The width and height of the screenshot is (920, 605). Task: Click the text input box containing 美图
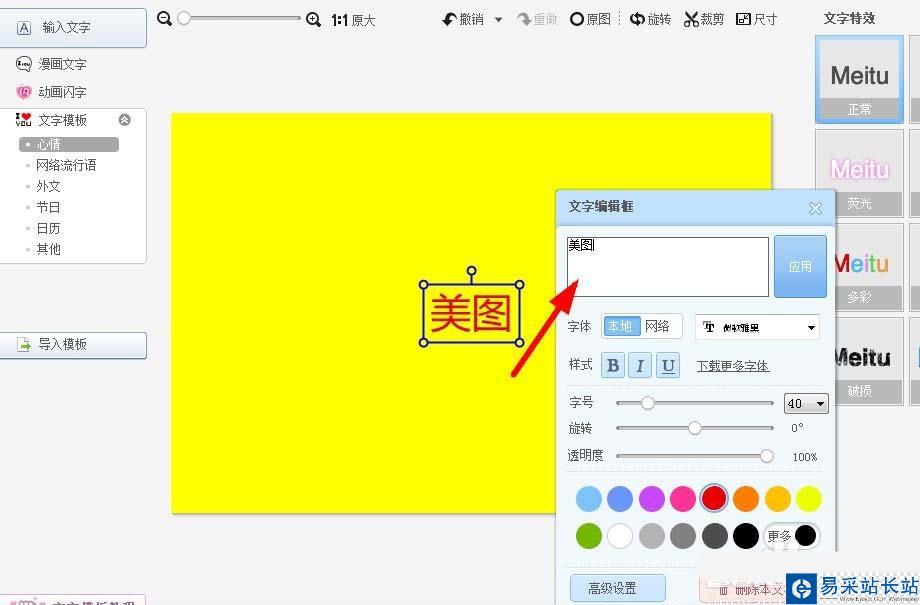coord(668,267)
